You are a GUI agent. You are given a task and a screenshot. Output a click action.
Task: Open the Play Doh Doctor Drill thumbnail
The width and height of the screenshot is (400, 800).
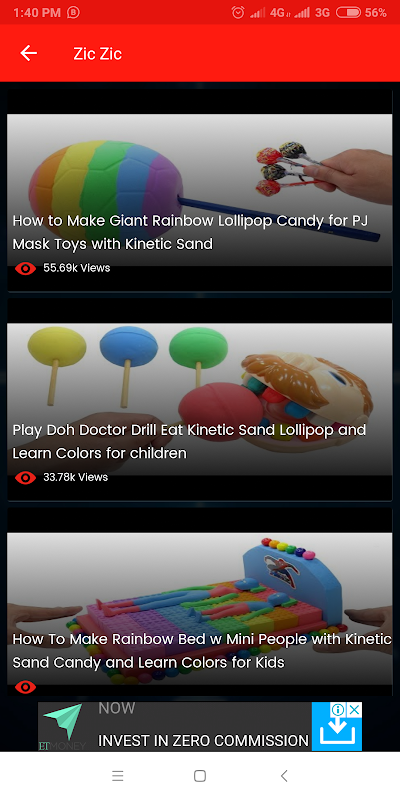click(199, 399)
